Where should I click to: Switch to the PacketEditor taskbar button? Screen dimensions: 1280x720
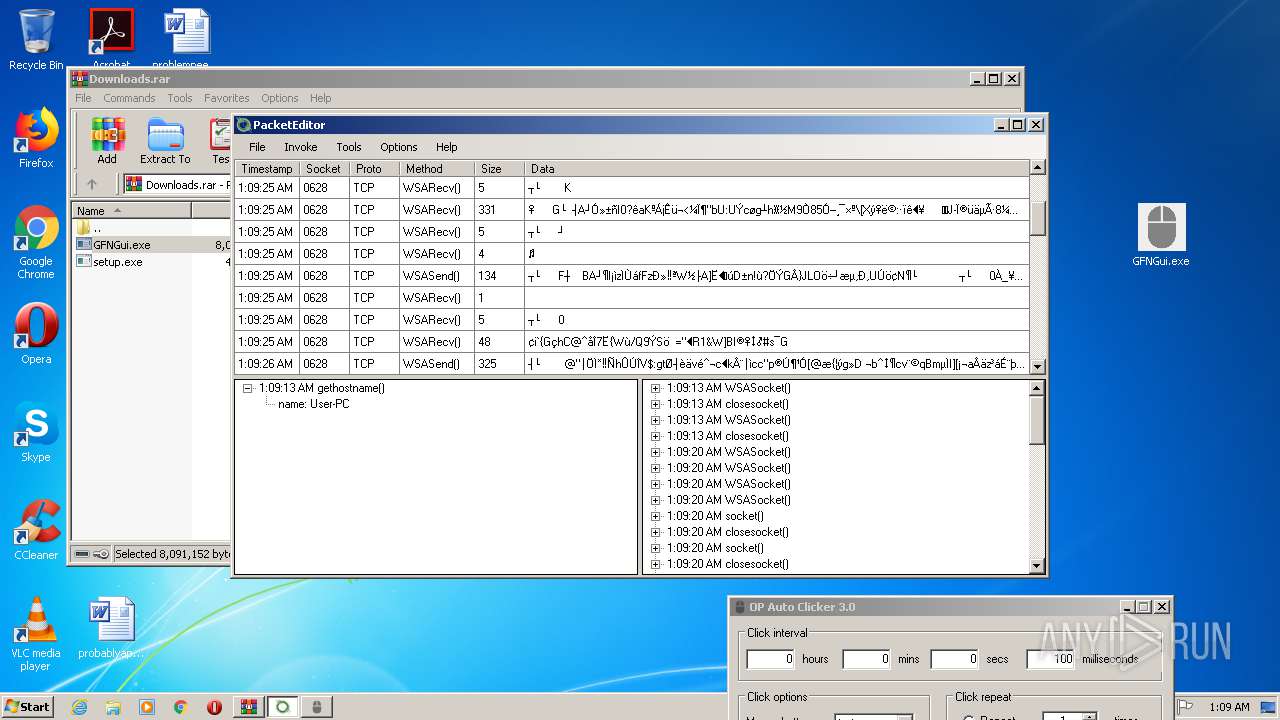click(283, 707)
